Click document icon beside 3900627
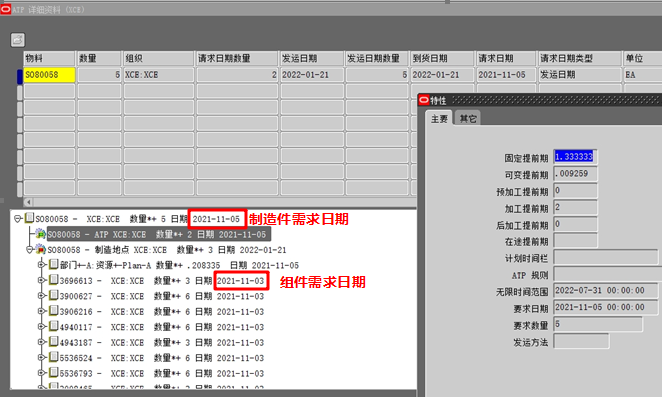Screen dimensions: 662x397 (54, 296)
